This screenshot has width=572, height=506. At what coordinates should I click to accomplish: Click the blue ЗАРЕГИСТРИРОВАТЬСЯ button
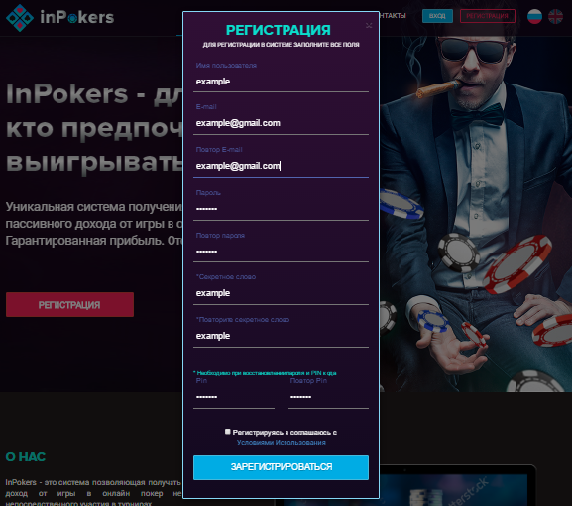point(281,467)
